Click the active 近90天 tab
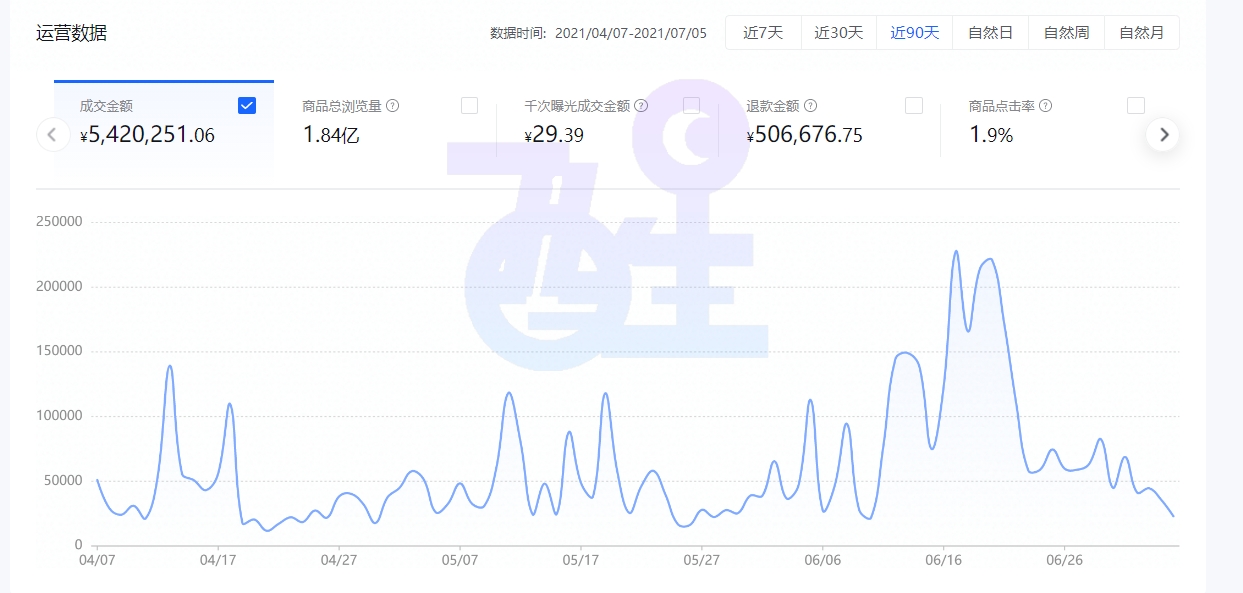 pos(915,32)
